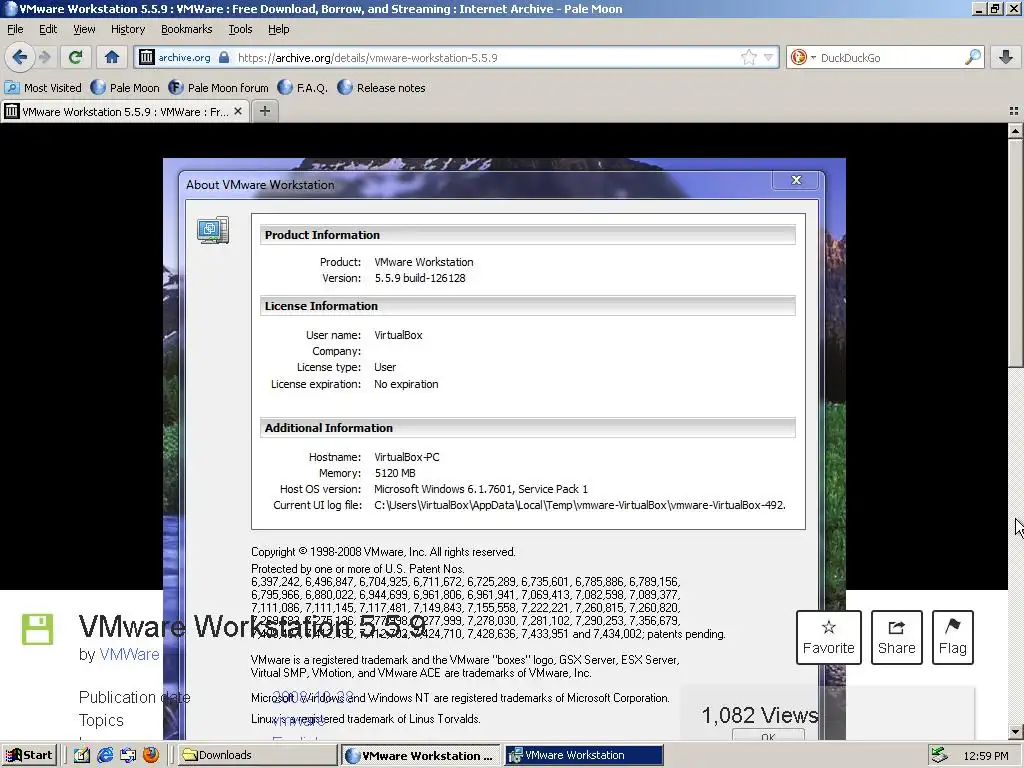Screen dimensions: 1024x768
Task: Open the File menu
Action: click(x=15, y=29)
